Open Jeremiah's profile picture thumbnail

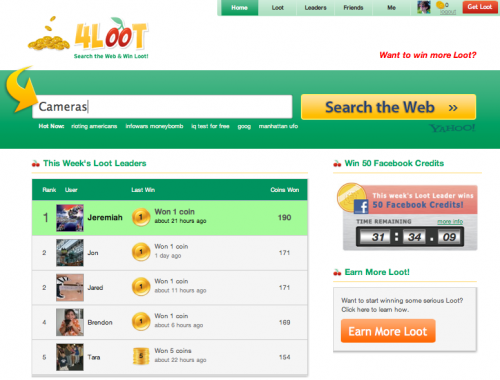(70, 218)
